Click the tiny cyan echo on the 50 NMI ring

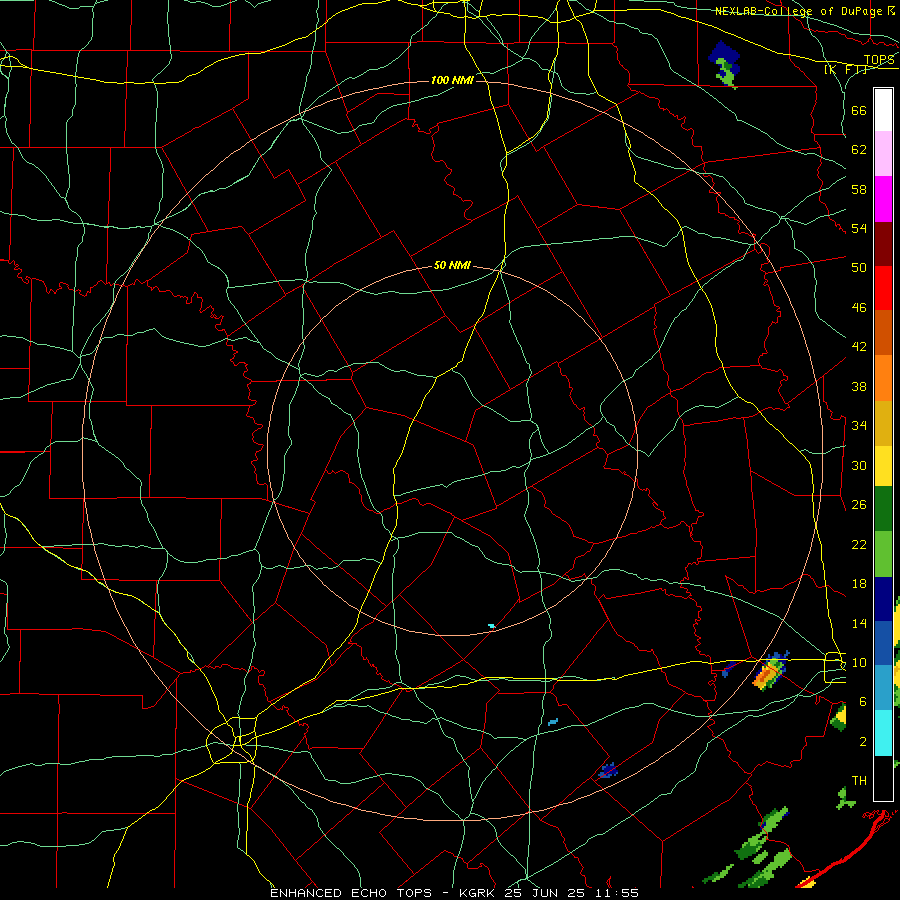(491, 626)
